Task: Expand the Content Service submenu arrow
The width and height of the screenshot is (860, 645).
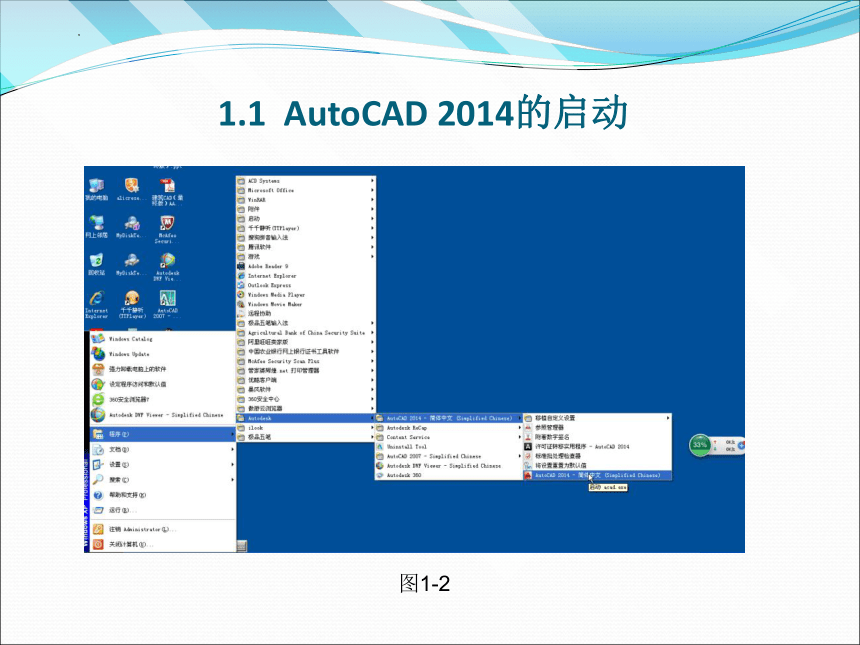Action: [x=519, y=437]
